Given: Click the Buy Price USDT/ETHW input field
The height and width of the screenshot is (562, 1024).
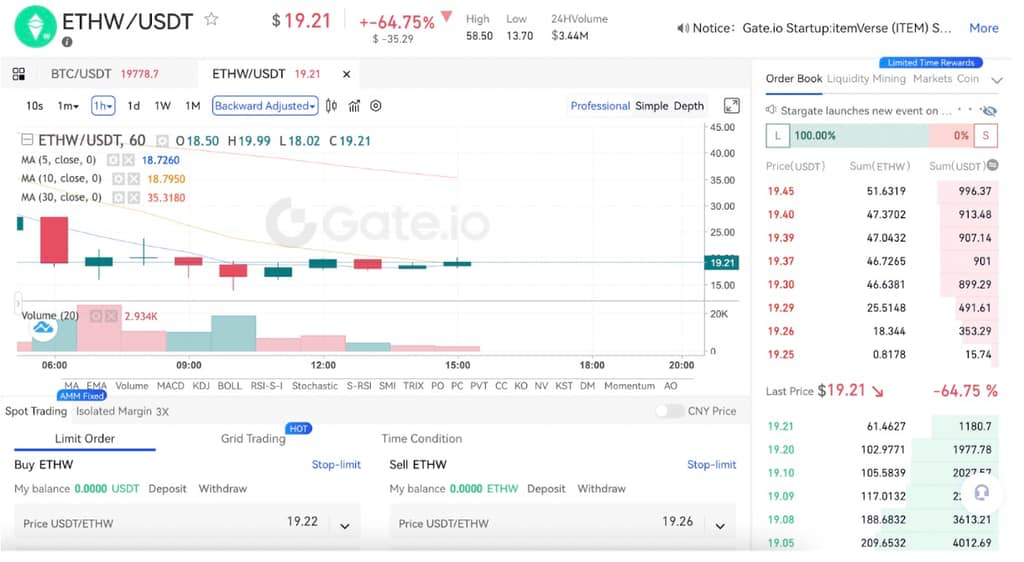Looking at the screenshot, I should click(187, 523).
